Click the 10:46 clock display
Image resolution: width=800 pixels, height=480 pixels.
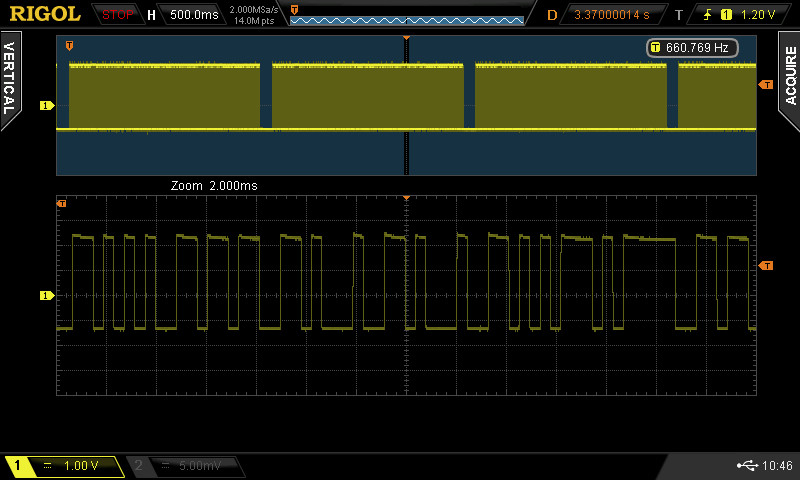point(776,466)
